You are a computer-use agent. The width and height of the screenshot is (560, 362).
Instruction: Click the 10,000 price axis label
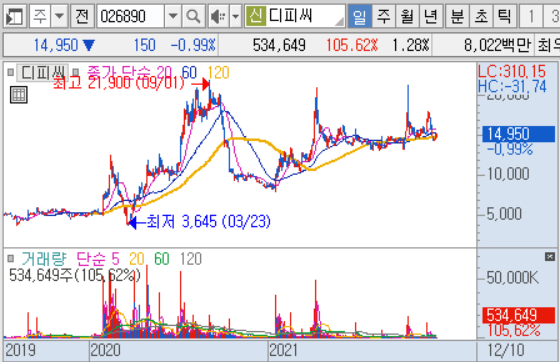508,174
